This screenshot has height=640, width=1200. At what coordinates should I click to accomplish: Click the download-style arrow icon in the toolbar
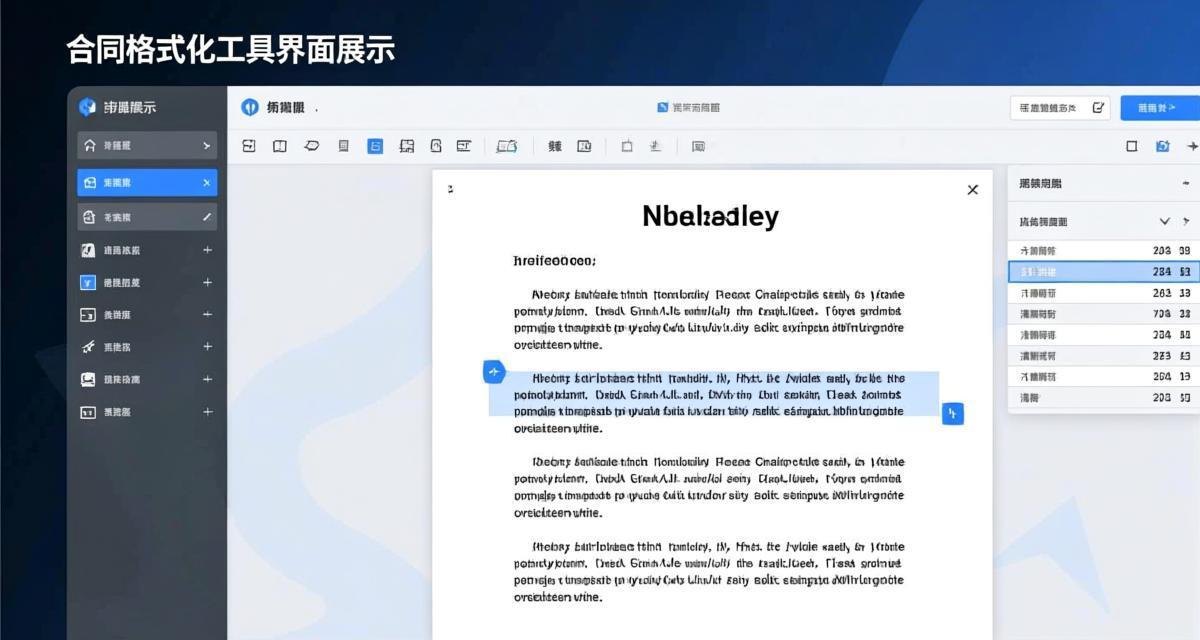tap(655, 146)
